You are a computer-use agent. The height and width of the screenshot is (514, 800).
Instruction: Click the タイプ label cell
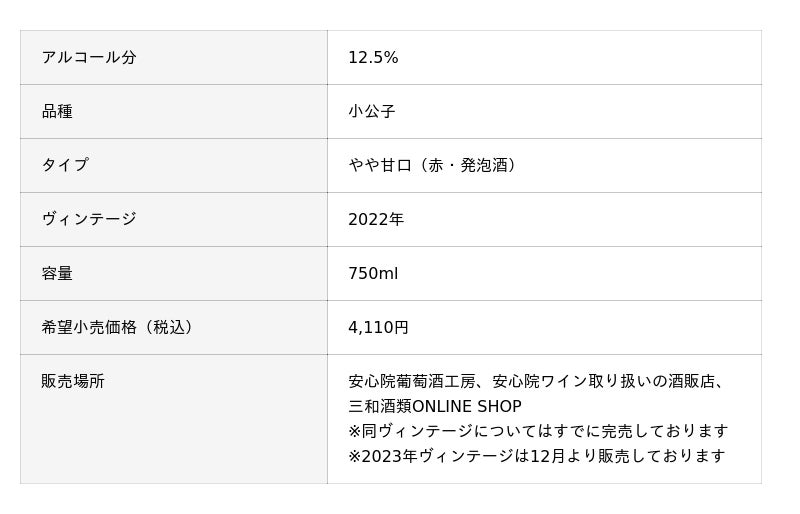click(x=65, y=166)
